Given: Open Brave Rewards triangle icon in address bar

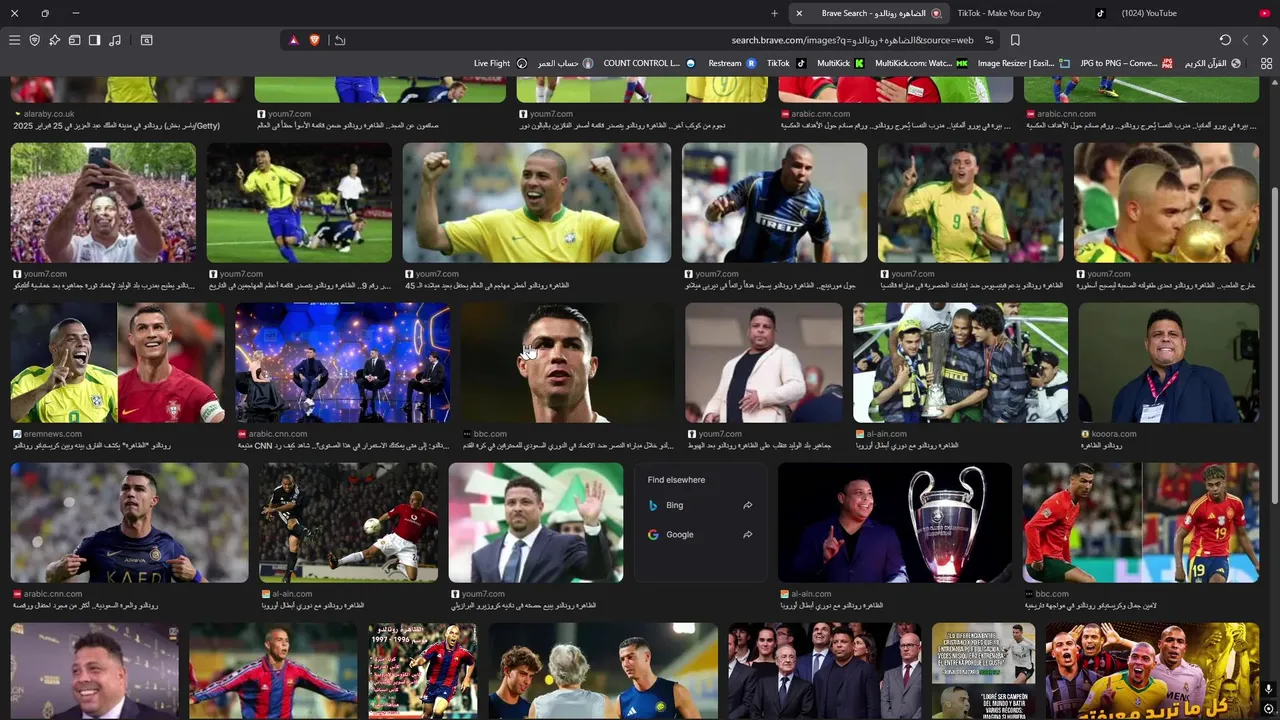Looking at the screenshot, I should (294, 40).
